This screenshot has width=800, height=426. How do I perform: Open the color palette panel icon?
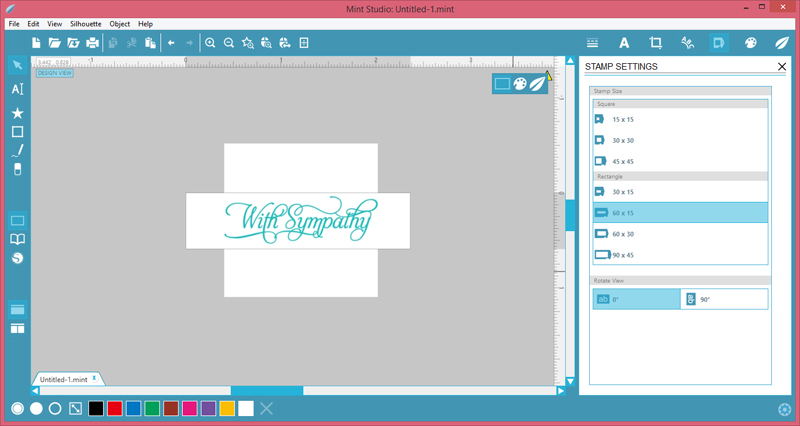[x=750, y=43]
